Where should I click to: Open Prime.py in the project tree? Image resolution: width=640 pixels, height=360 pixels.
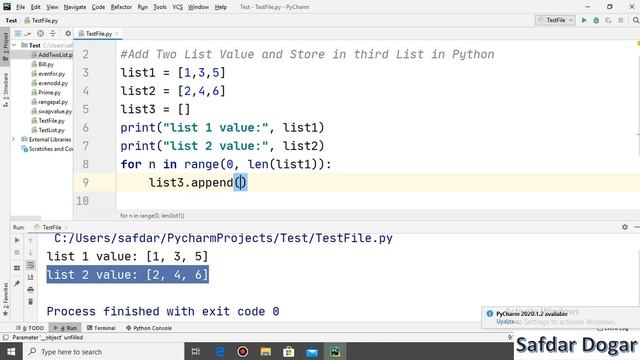46,92
